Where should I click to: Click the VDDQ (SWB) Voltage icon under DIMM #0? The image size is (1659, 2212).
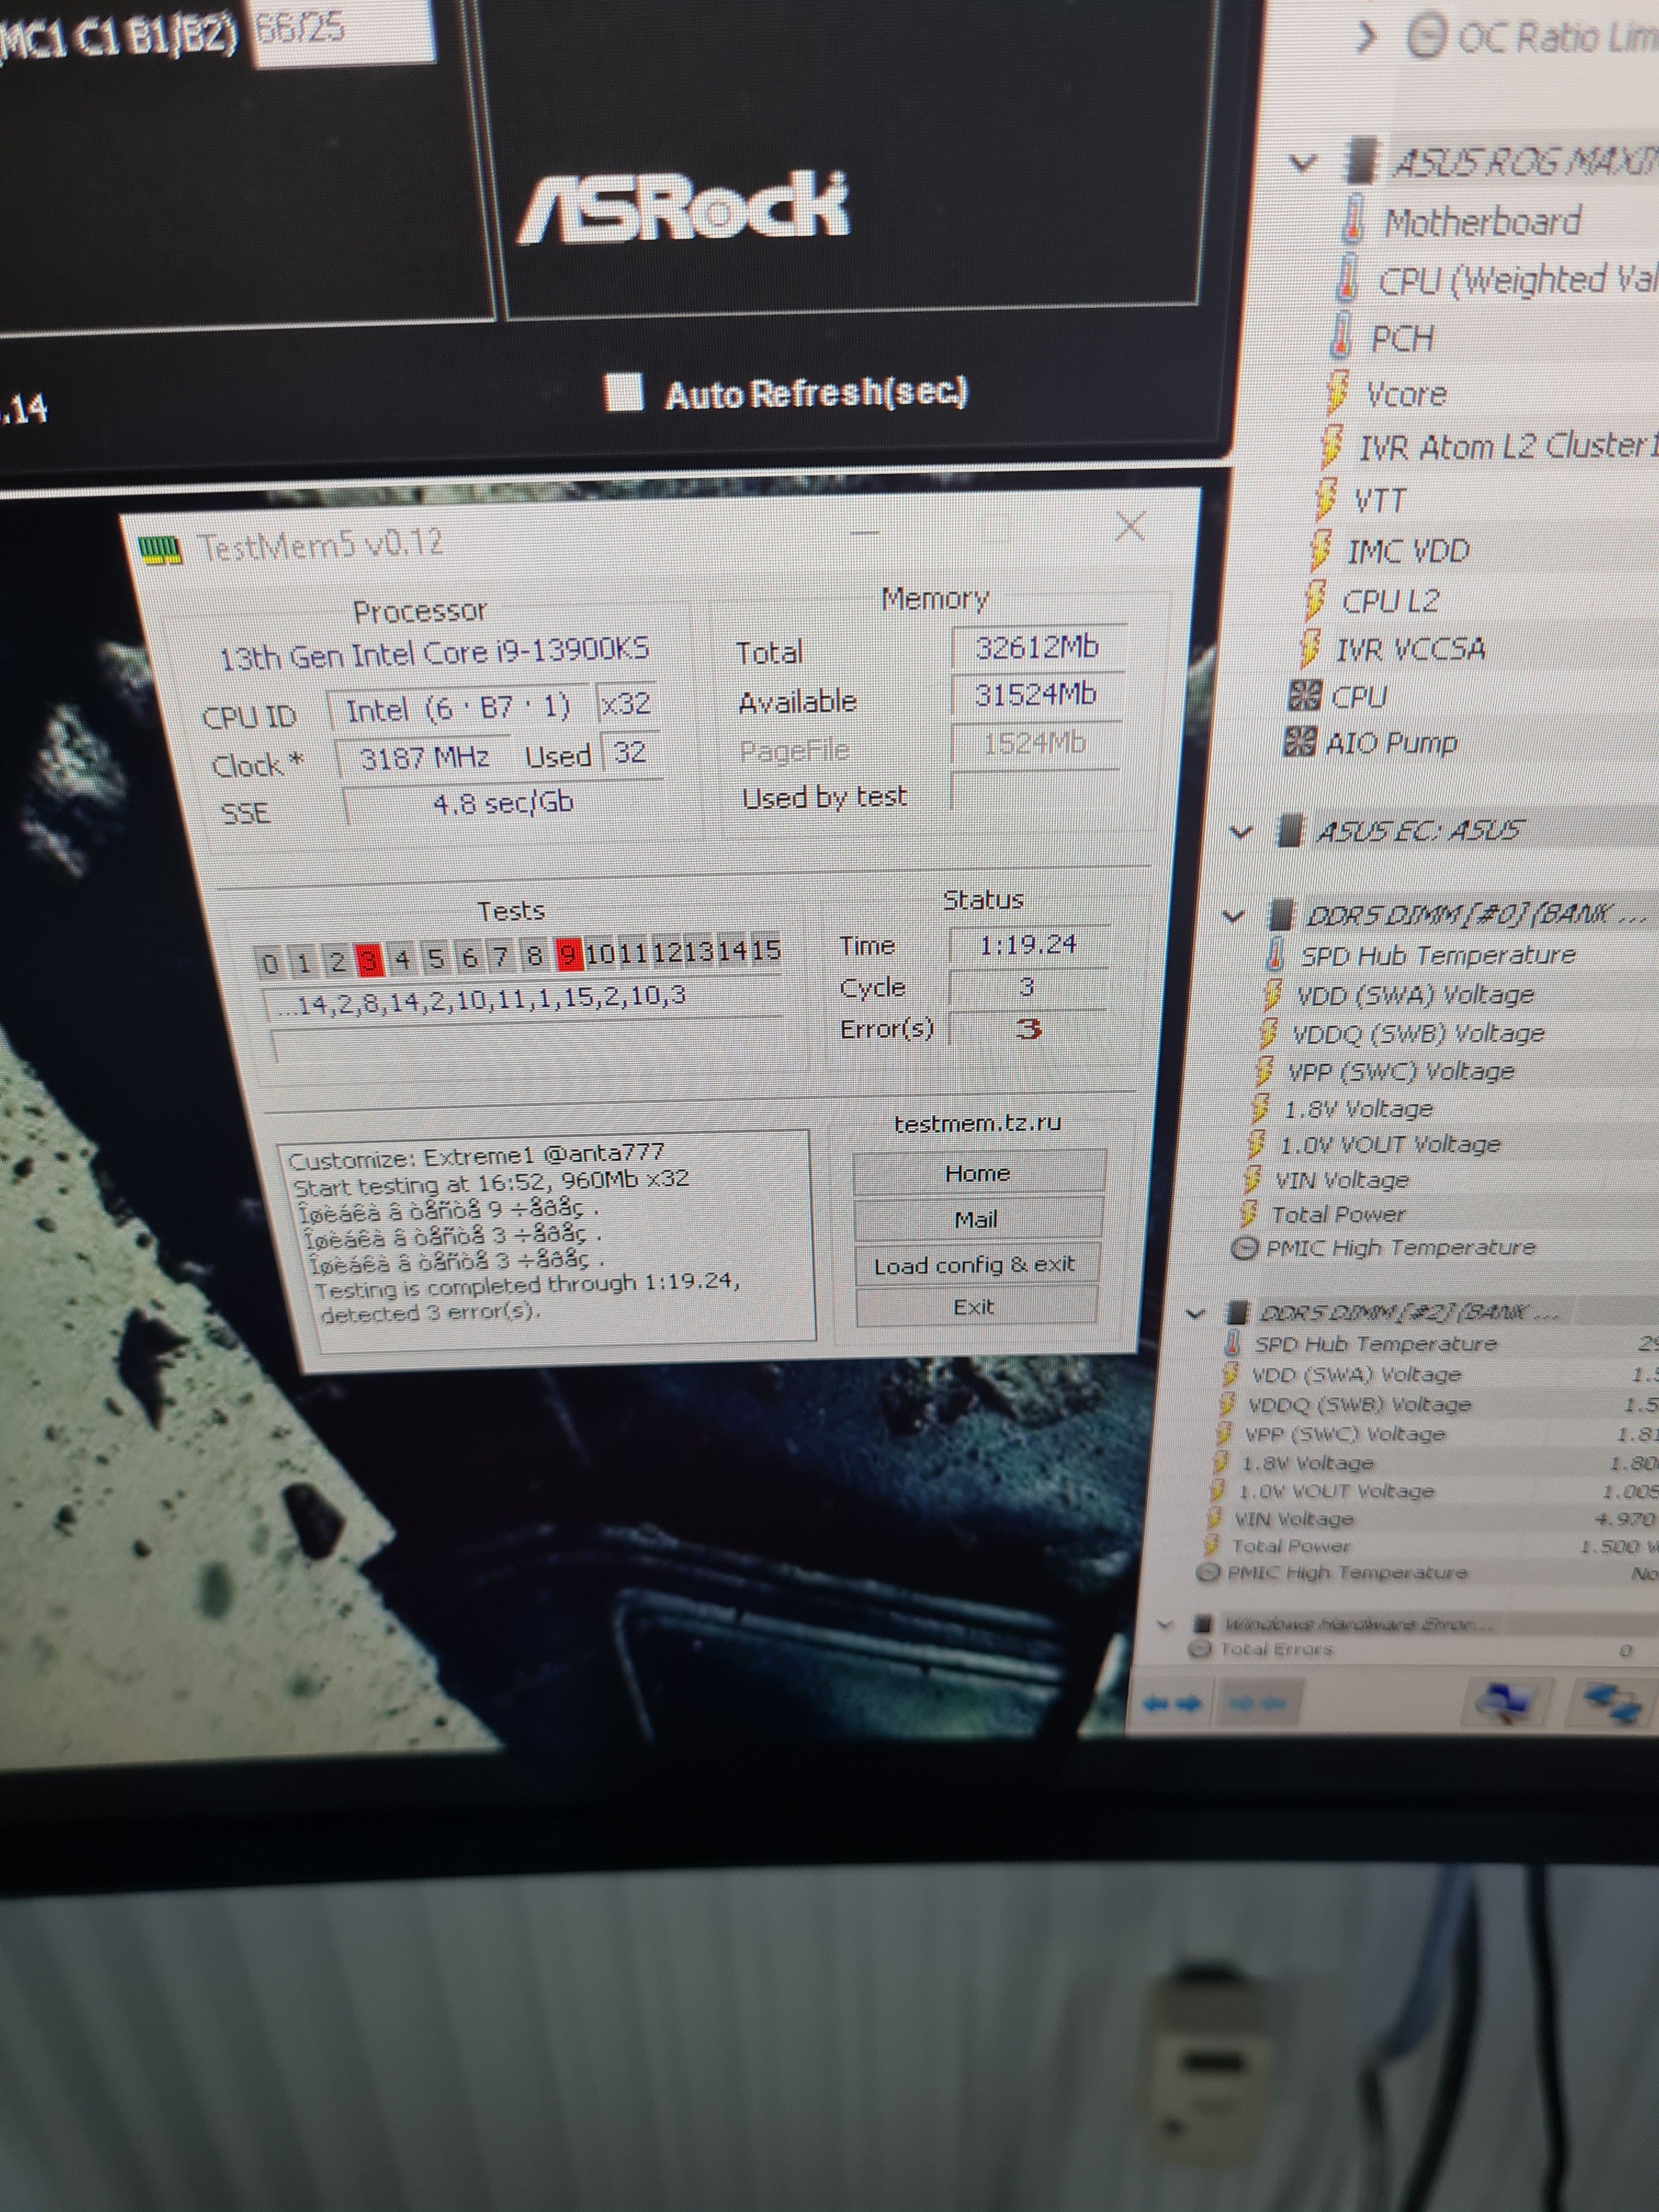[1267, 1032]
